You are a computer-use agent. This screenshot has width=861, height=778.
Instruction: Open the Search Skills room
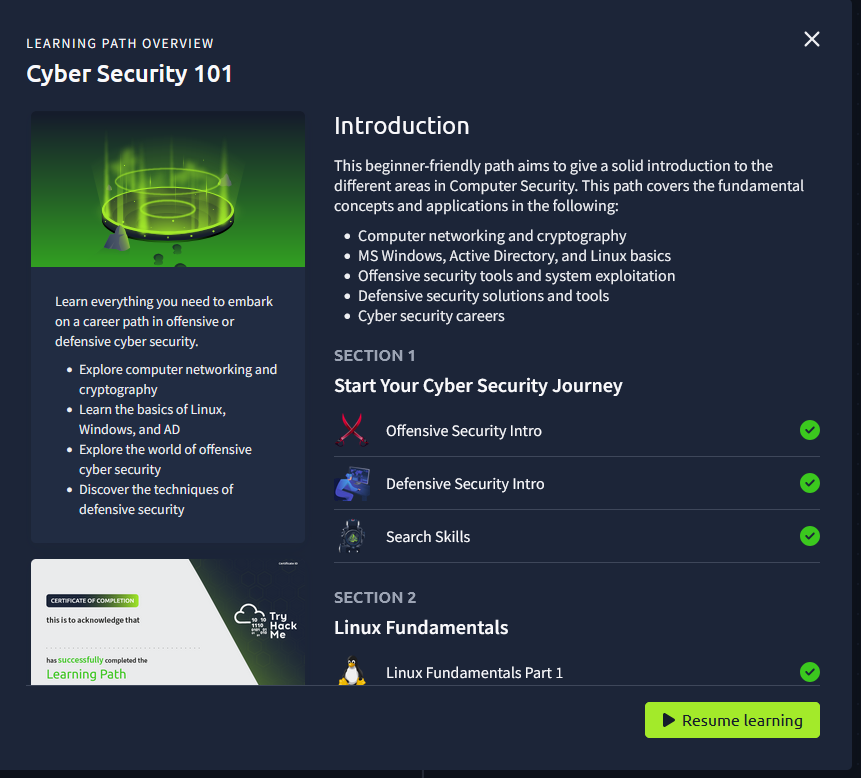428,537
